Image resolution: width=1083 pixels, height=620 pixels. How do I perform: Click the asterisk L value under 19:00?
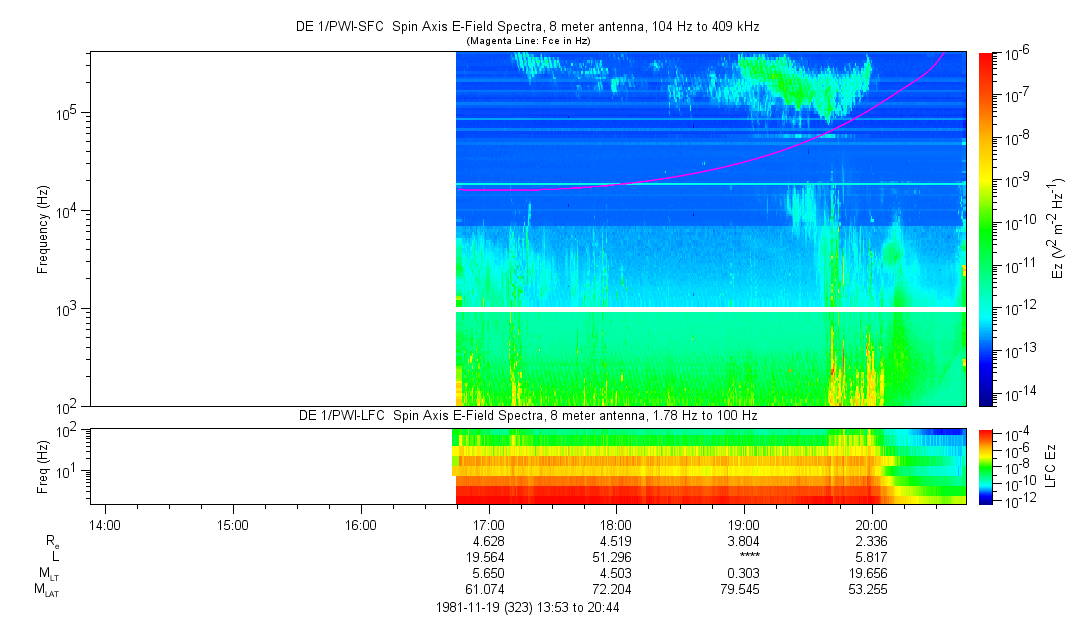pos(744,557)
